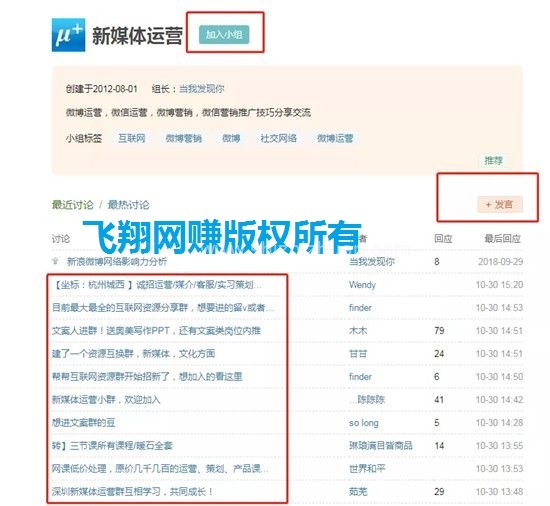The image size is (550, 506).
Task: Open group leader link 当我发现你
Action: [x=201, y=89]
